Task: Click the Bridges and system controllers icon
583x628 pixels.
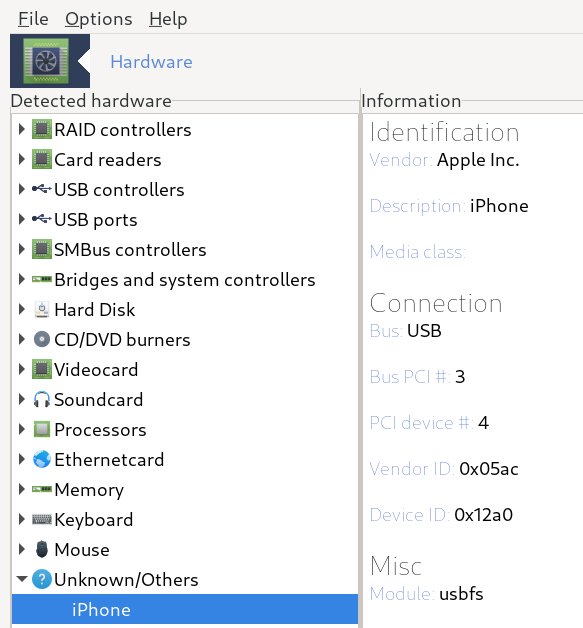Action: point(42,279)
